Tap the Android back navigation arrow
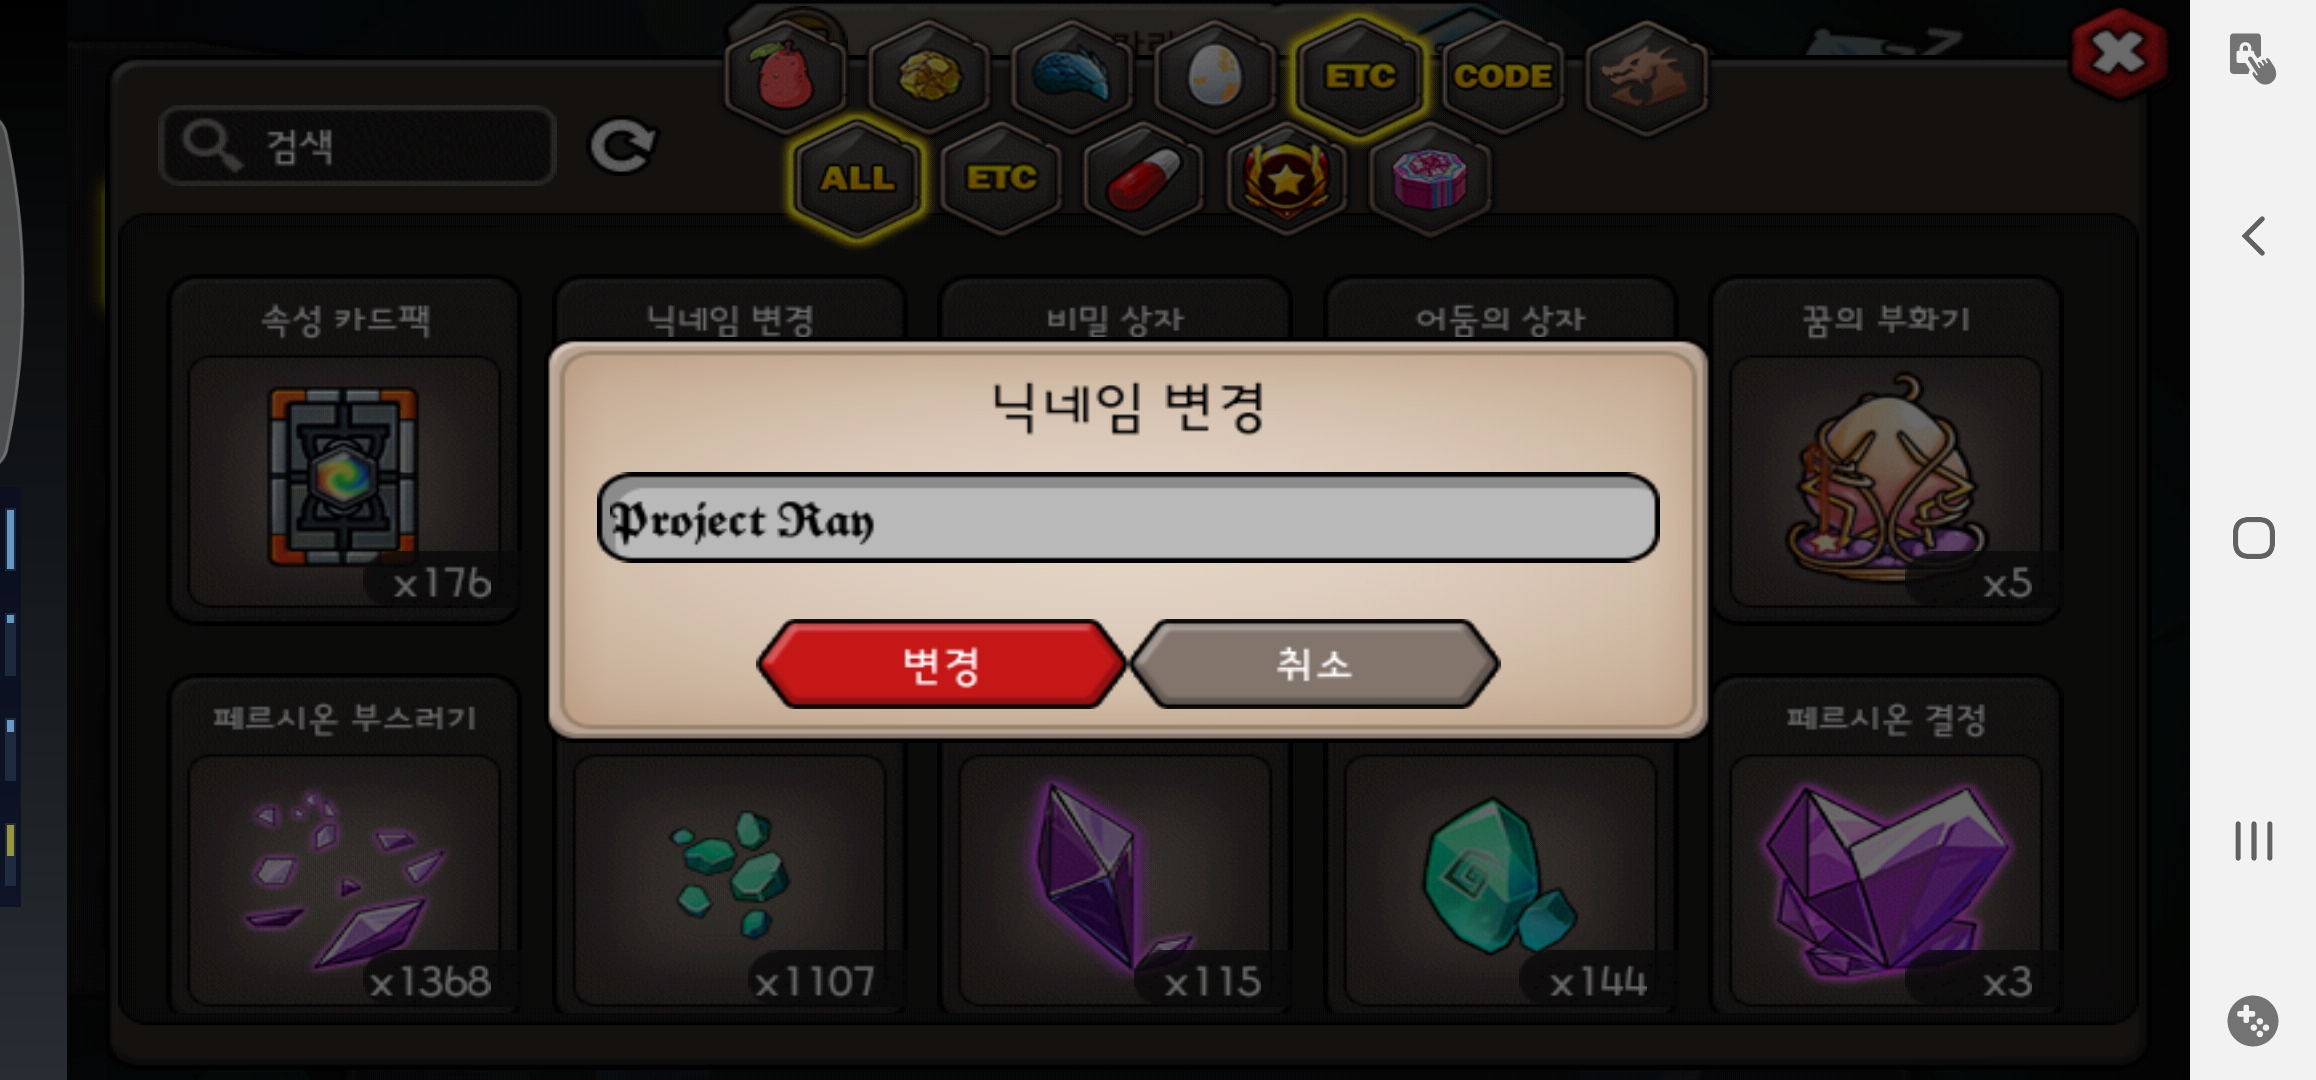The height and width of the screenshot is (1080, 2316). point(2253,237)
